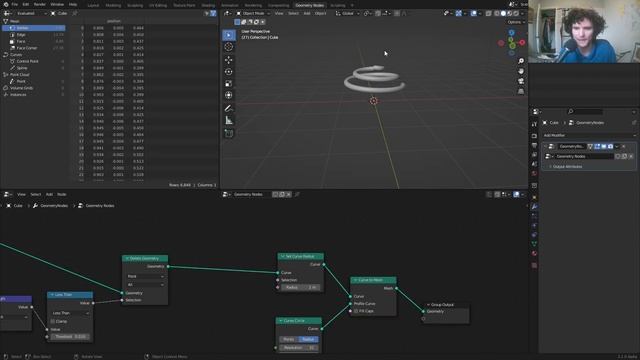Viewport: 640px width, 360px height.
Task: Remove the GeometryNodes modifier with X
Action: 623,146
